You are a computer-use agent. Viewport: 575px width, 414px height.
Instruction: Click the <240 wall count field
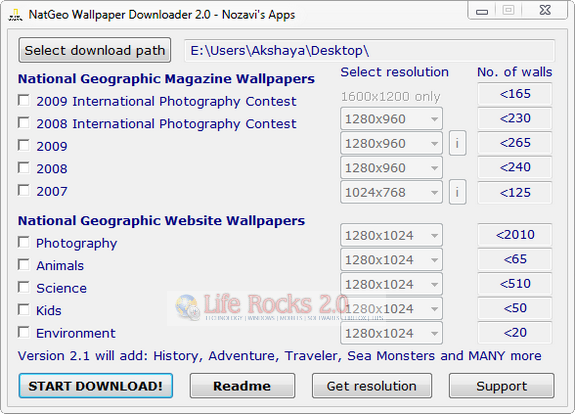pos(515,167)
